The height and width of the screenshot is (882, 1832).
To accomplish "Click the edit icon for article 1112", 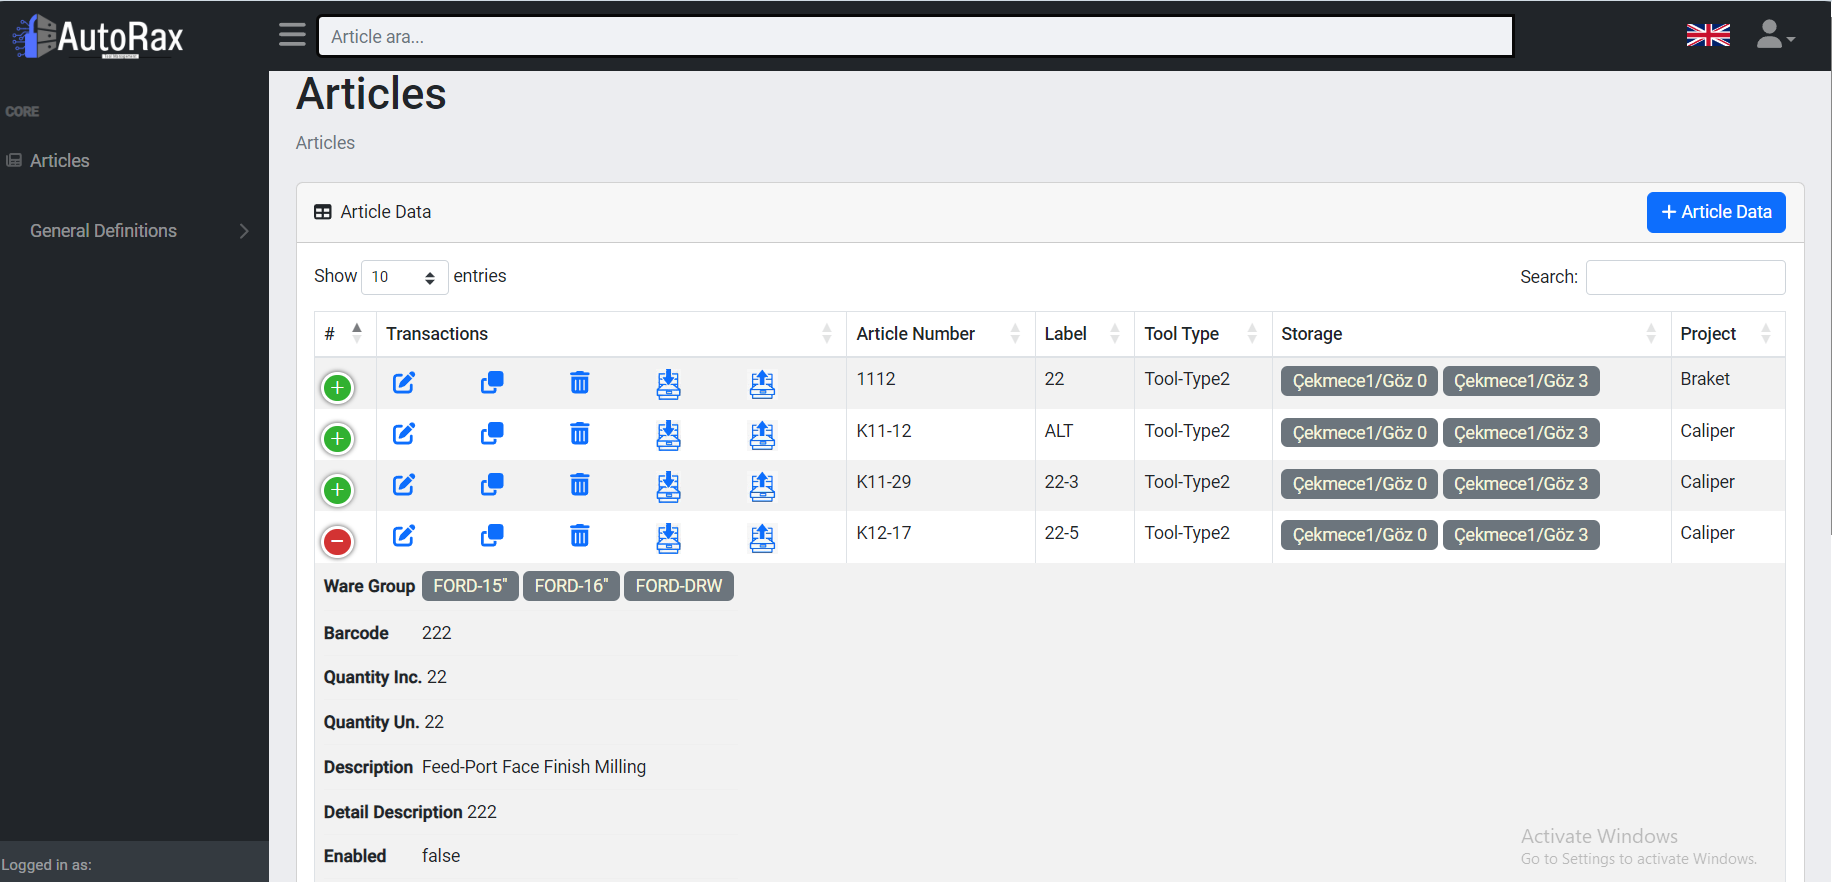I will (403, 383).
